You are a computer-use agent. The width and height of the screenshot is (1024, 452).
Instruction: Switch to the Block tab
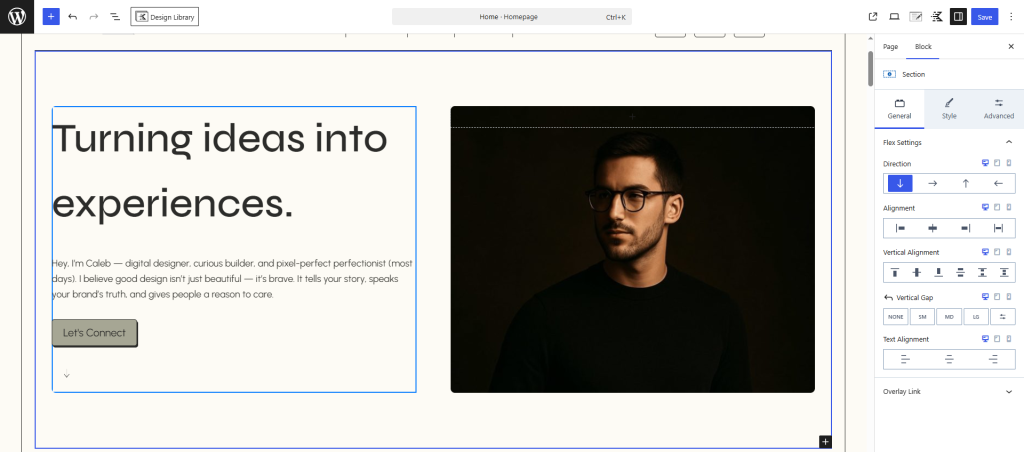click(923, 46)
